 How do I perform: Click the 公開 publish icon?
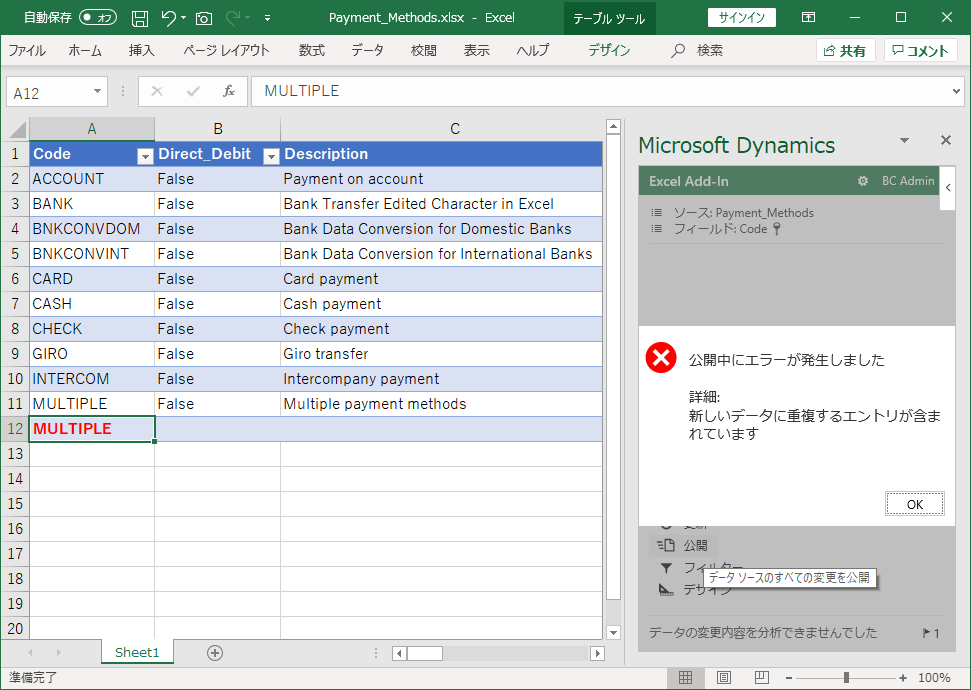point(666,545)
